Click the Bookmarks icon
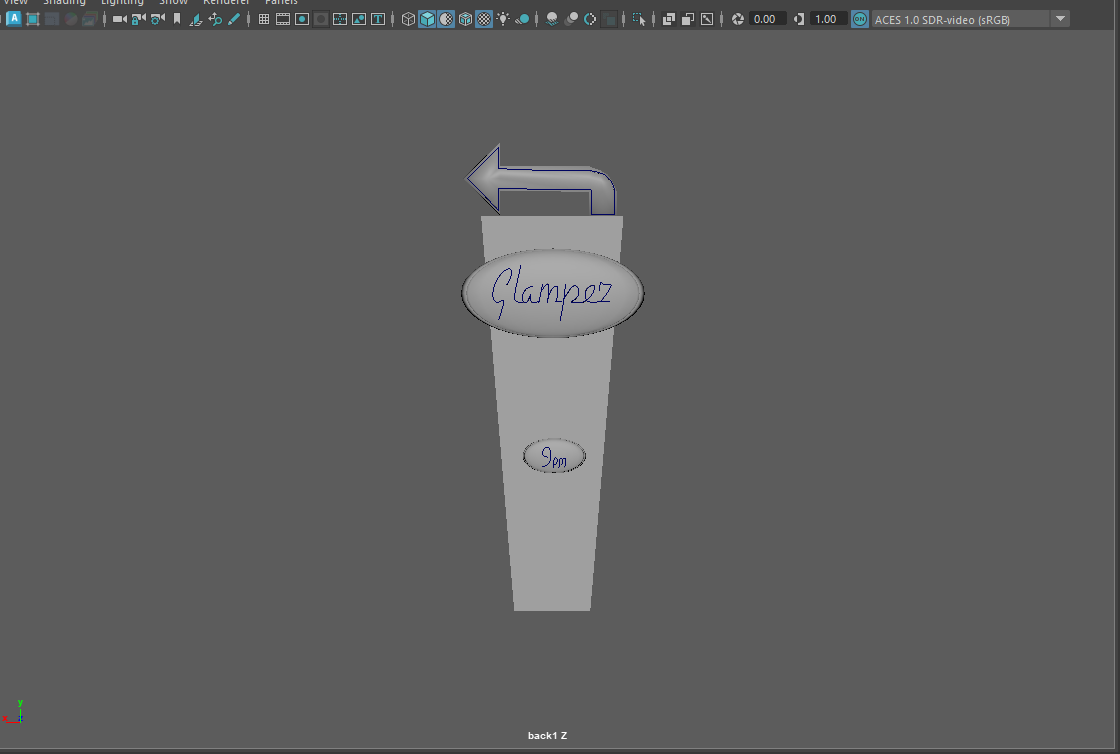The height and width of the screenshot is (754, 1120). tap(177, 19)
